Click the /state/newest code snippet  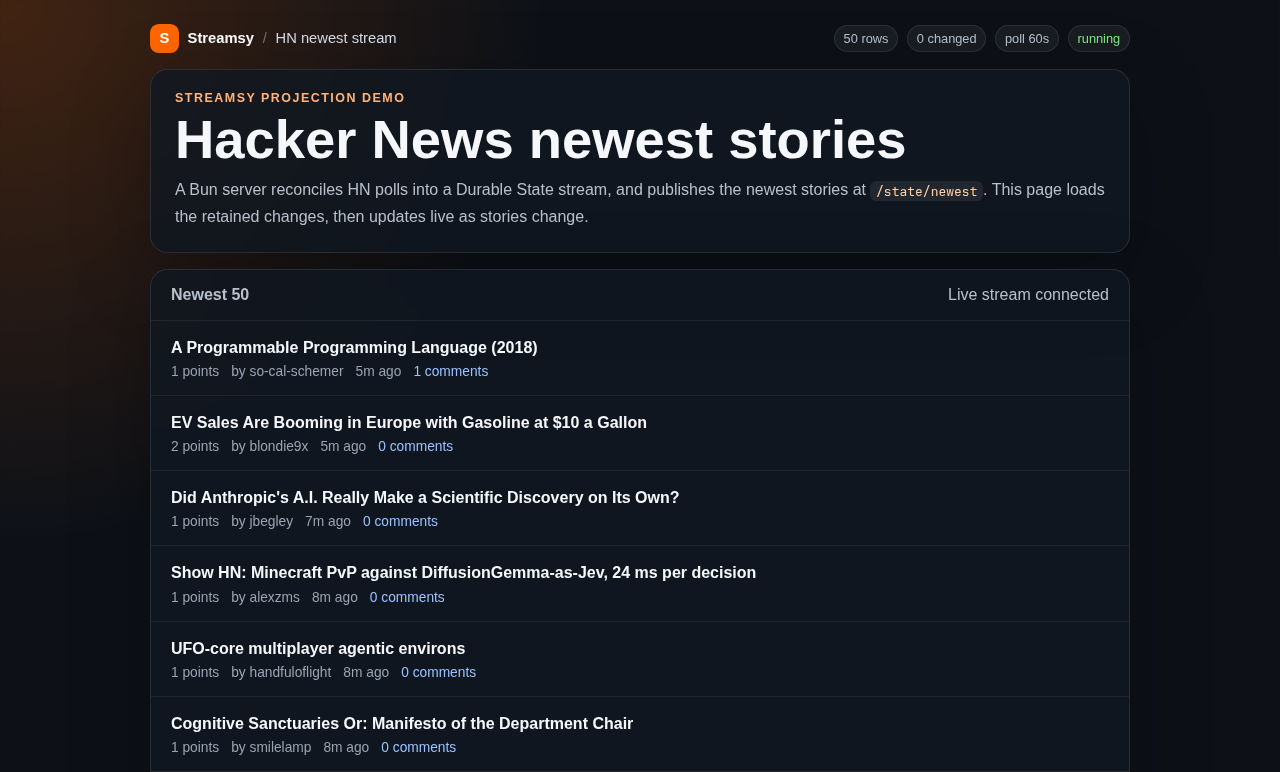pos(926,191)
